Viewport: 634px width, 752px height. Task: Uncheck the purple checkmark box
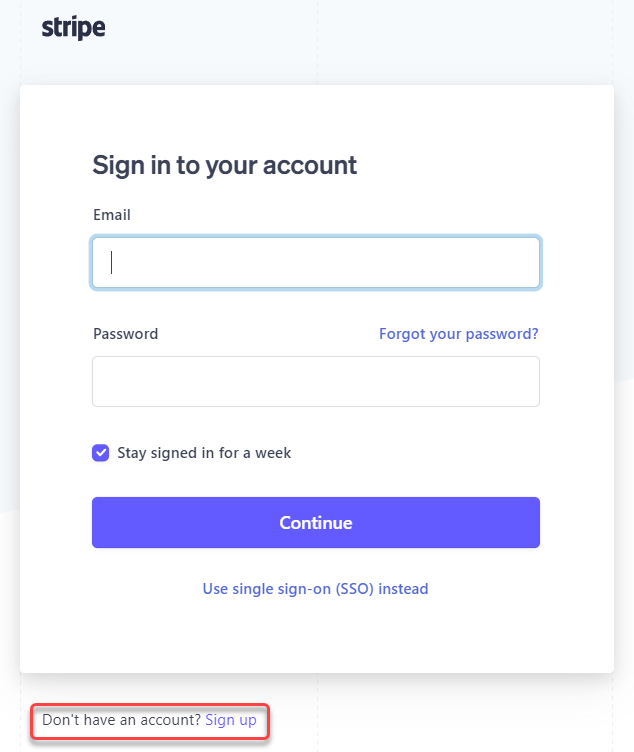(x=101, y=453)
